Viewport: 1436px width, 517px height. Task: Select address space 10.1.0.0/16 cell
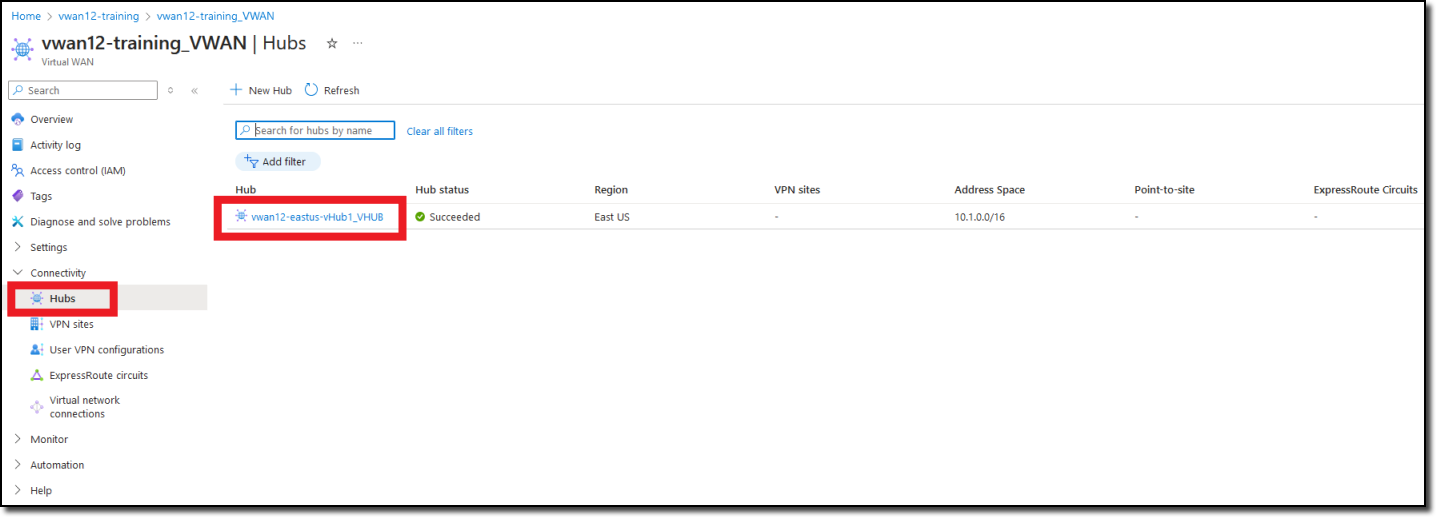coord(980,217)
